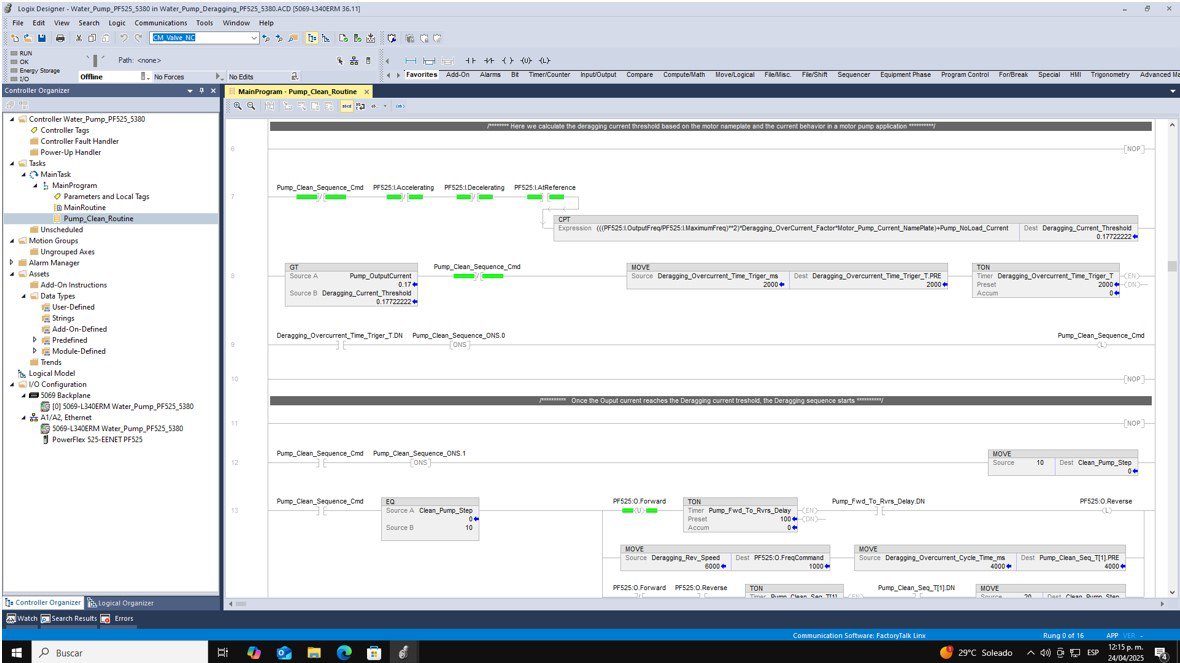The height and width of the screenshot is (663, 1180).
Task: Click the Cut scissors icon
Action: [x=78, y=38]
